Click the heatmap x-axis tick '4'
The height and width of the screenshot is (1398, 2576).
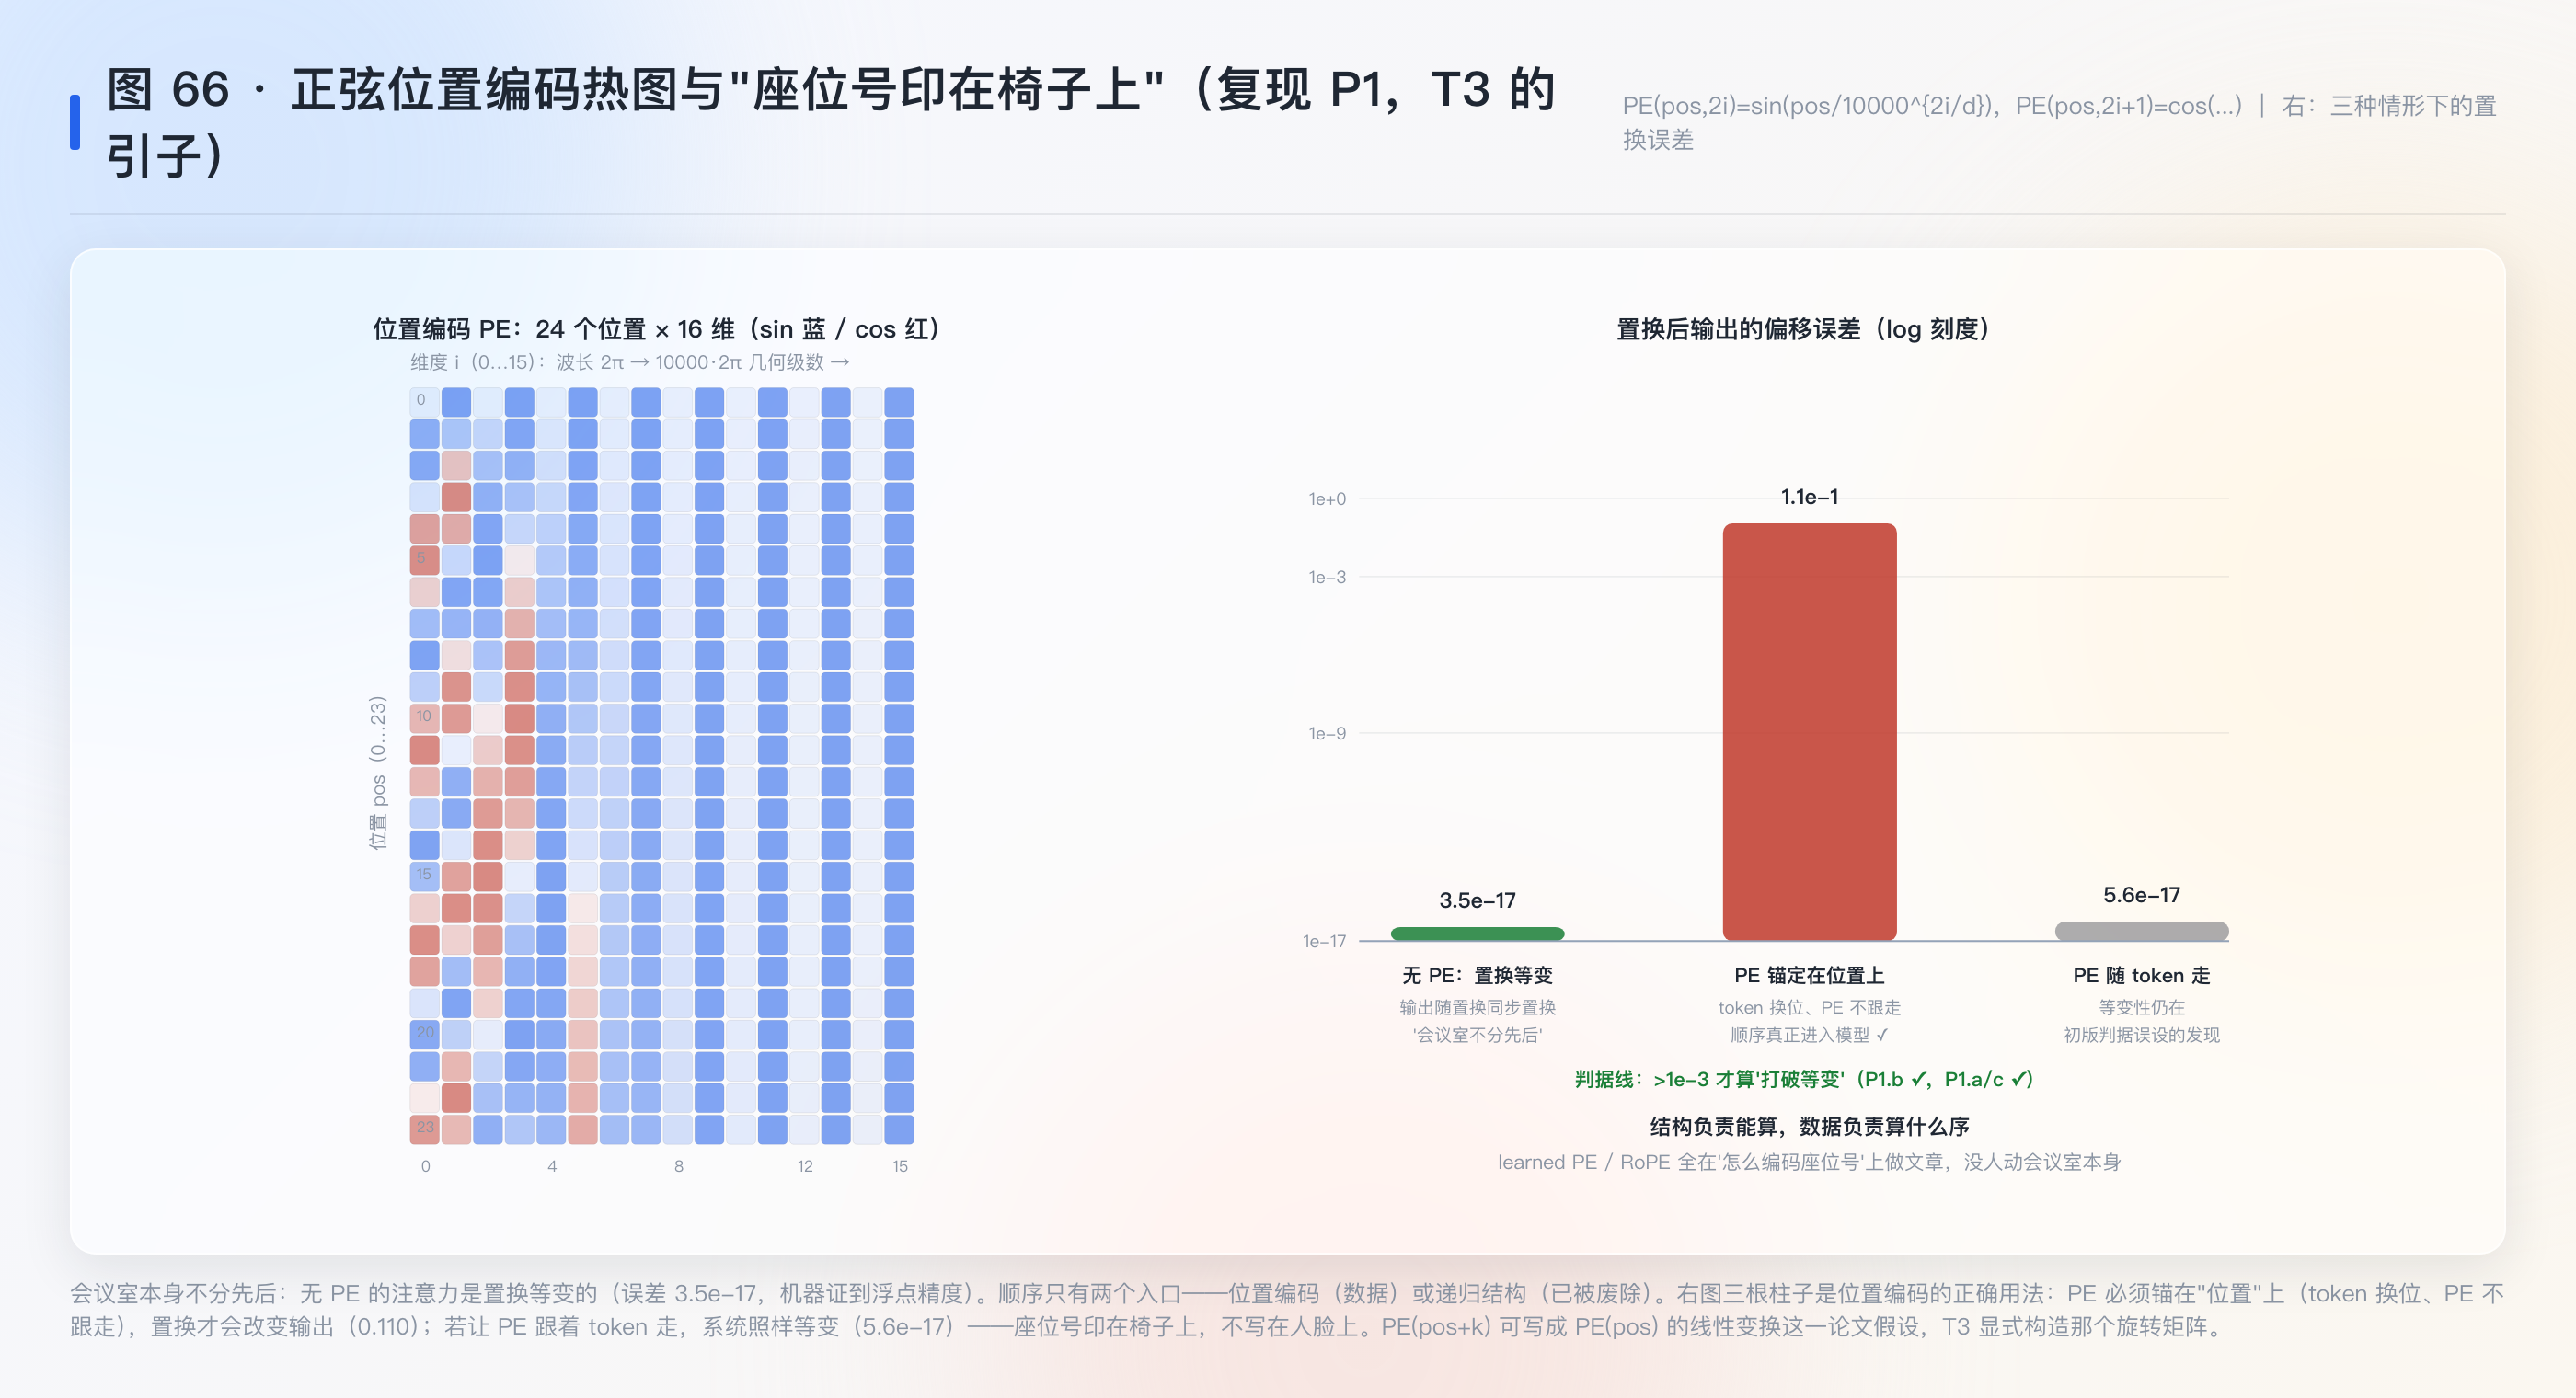click(x=552, y=1166)
